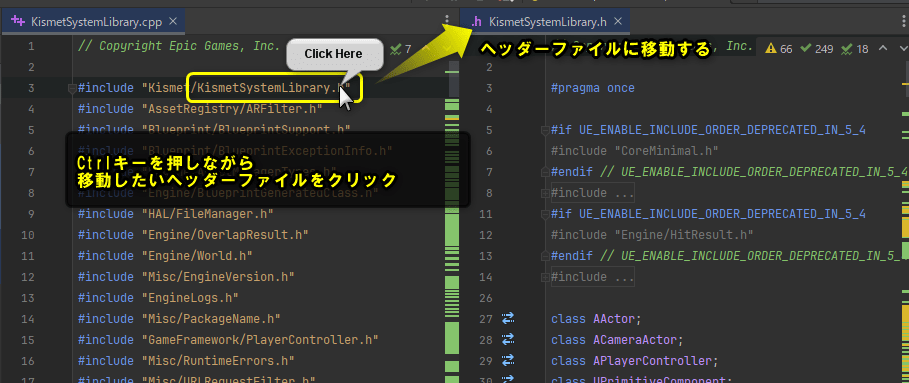Click the "Engine/OverlapResult.h" include path
The width and height of the screenshot is (909, 383).
coord(225,235)
